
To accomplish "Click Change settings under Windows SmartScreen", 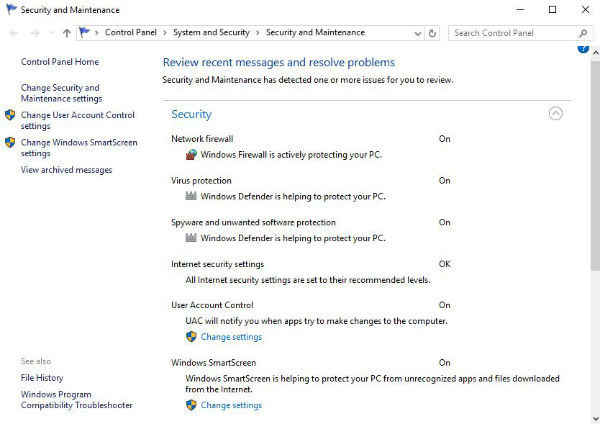I will (x=231, y=405).
